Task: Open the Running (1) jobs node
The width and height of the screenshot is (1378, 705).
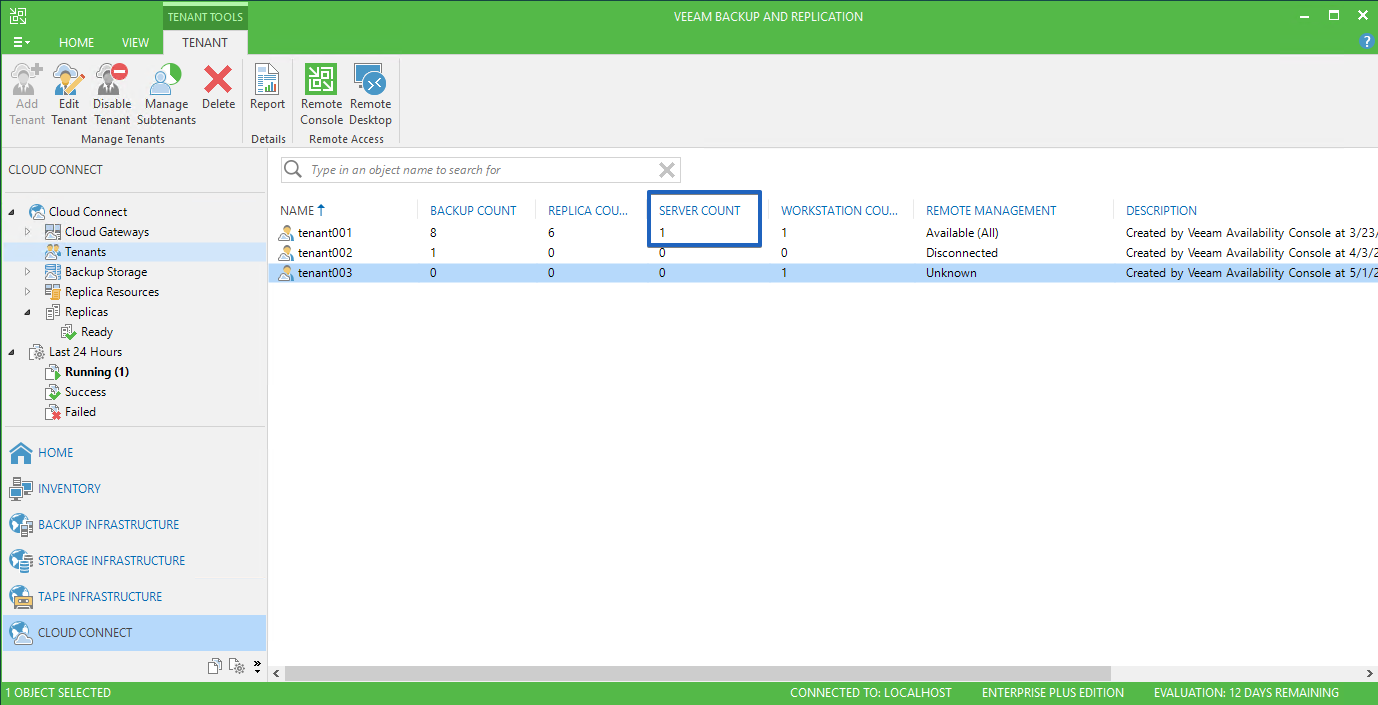Action: click(x=97, y=372)
